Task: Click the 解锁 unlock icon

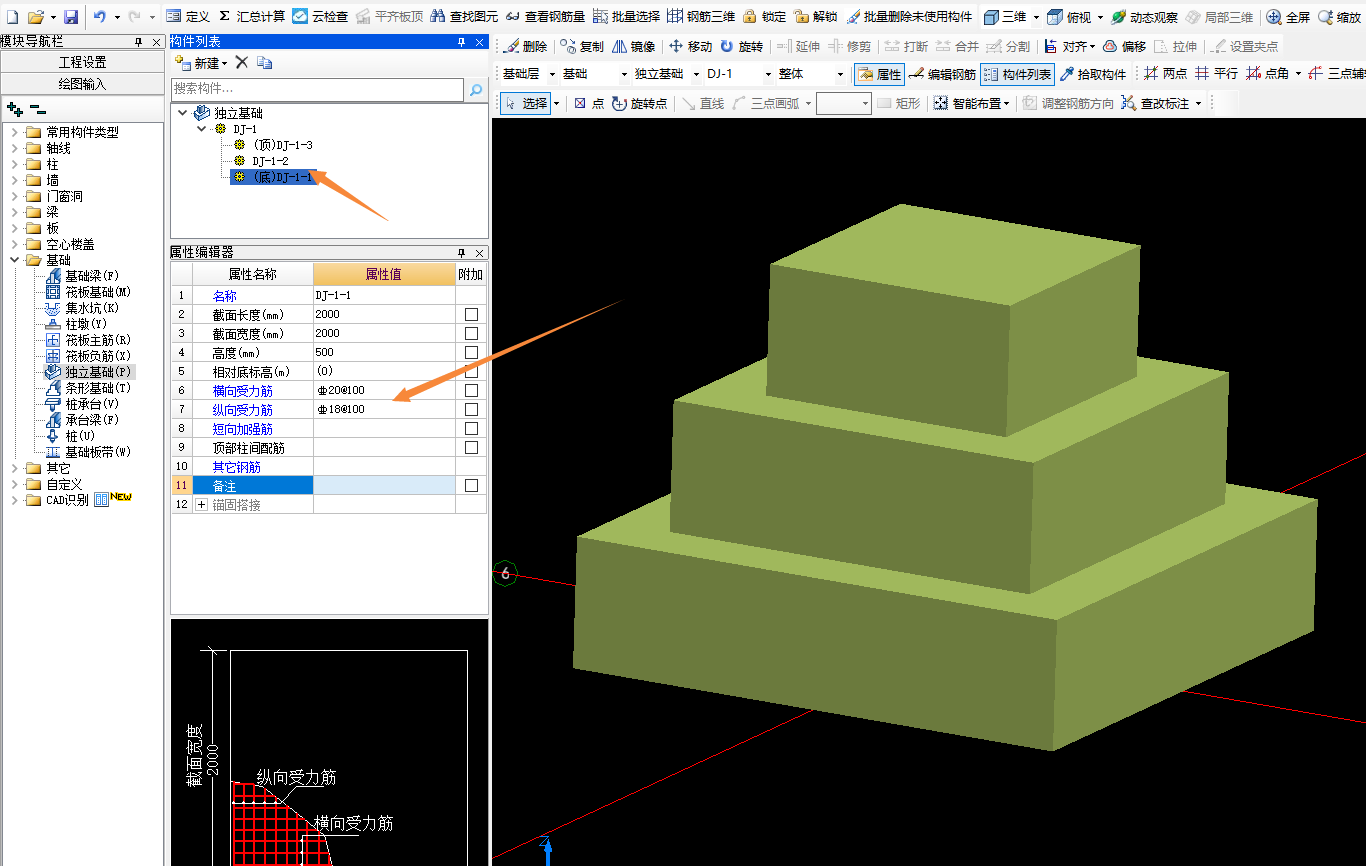Action: click(815, 17)
